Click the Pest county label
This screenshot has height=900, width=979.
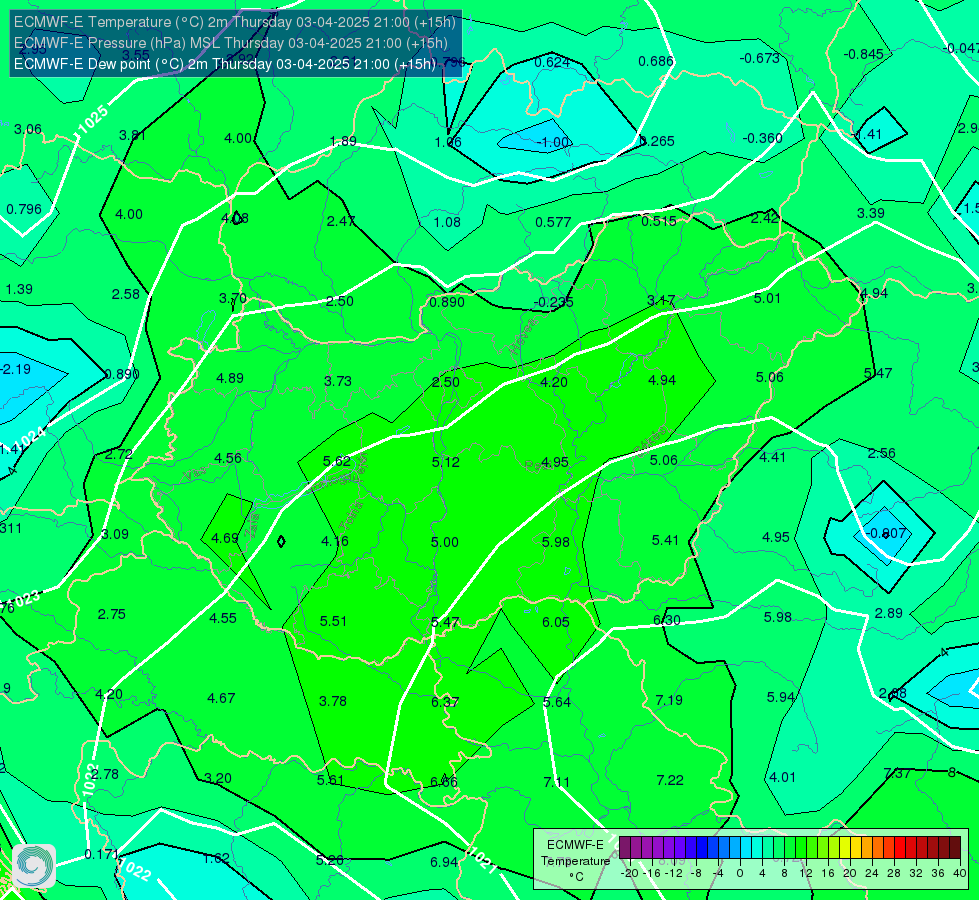click(536, 465)
